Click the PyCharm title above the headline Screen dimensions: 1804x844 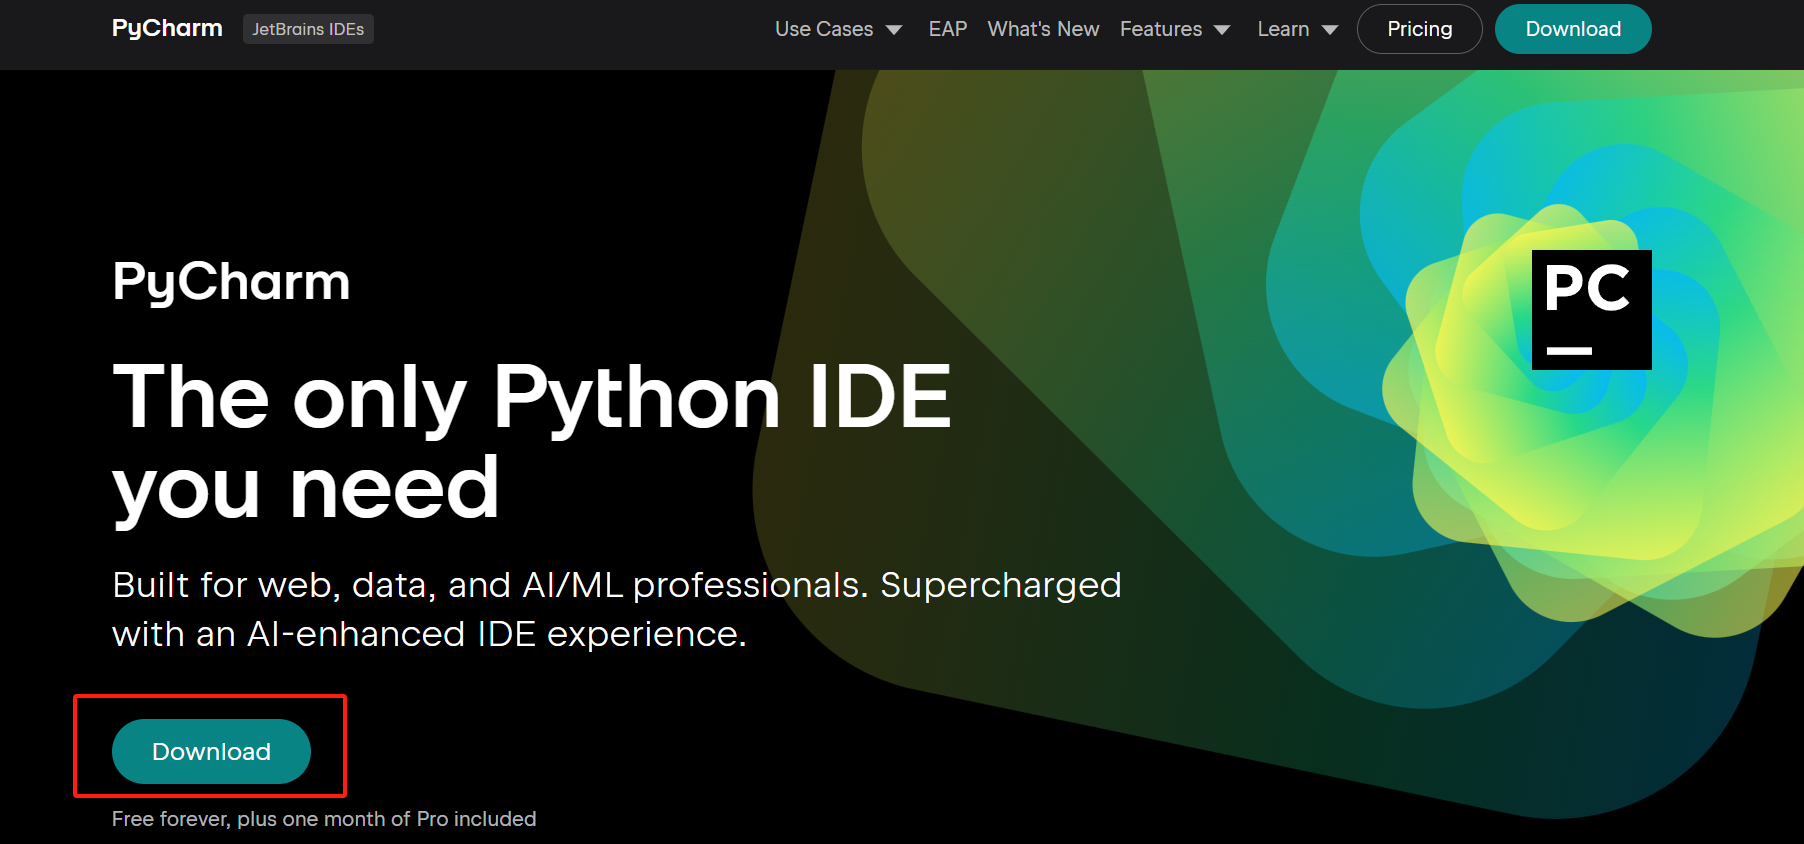[x=231, y=282]
